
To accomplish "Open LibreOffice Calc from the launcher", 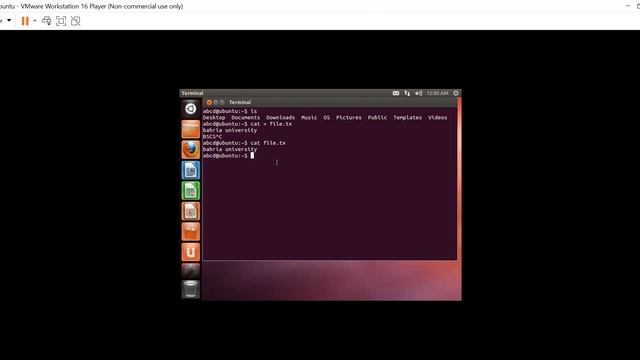I will pos(191,191).
